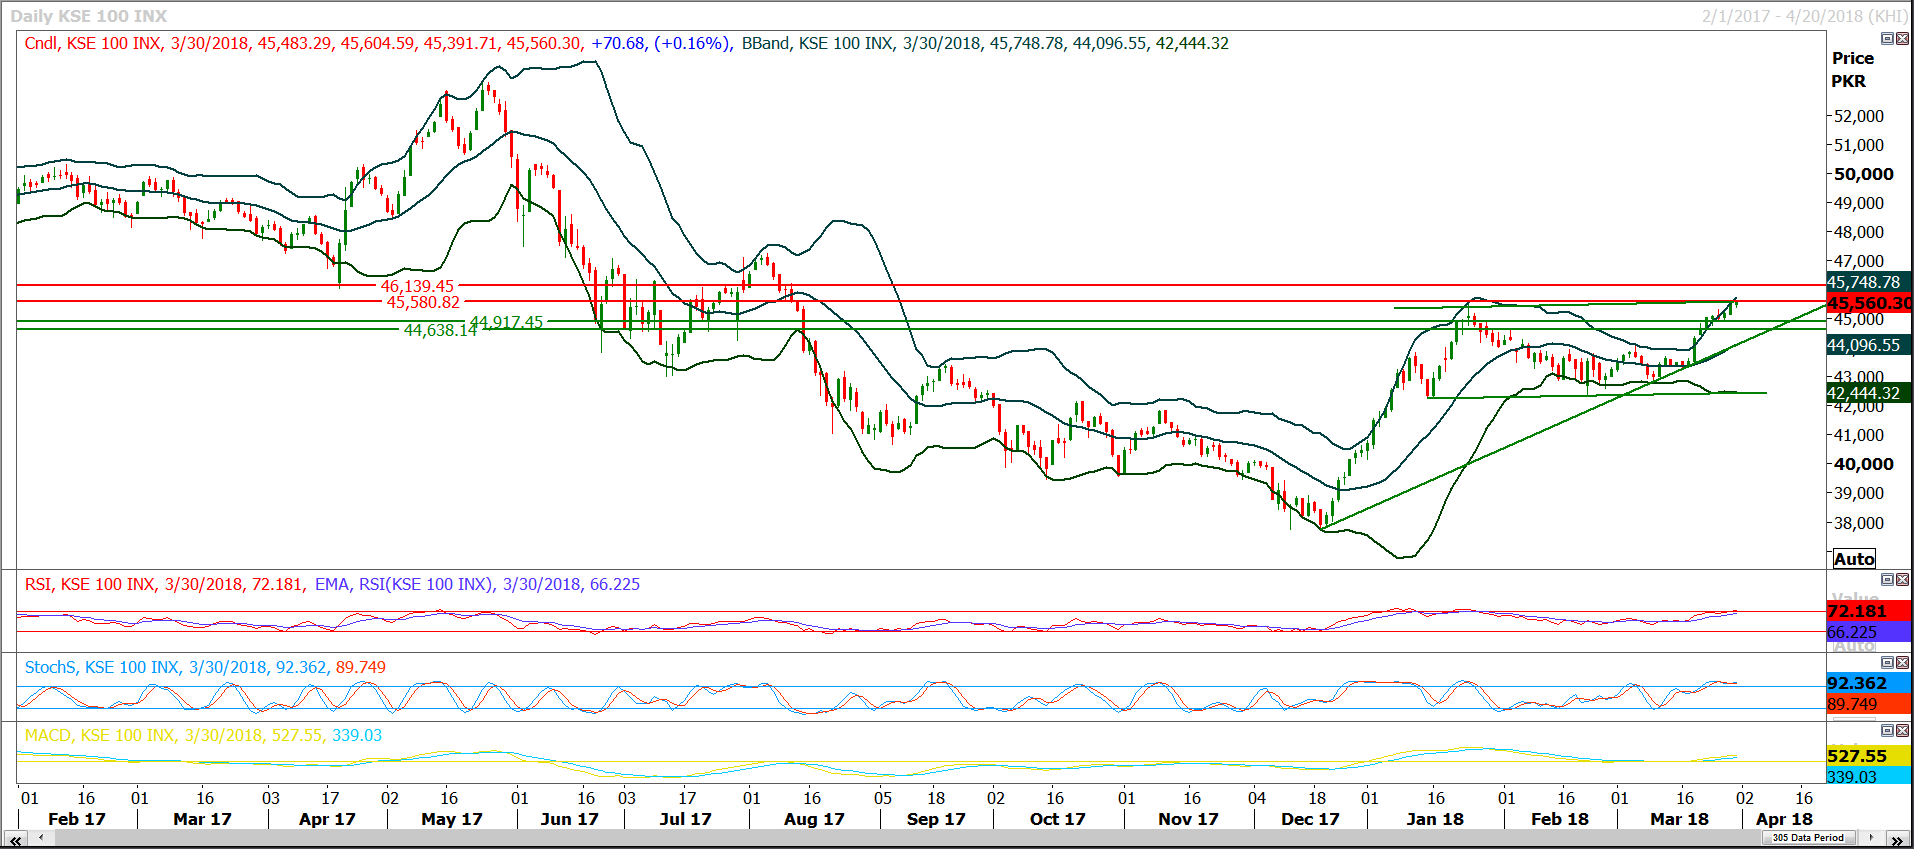
Task: Click the 305 Data Period scrollbar handle
Action: tap(1808, 838)
